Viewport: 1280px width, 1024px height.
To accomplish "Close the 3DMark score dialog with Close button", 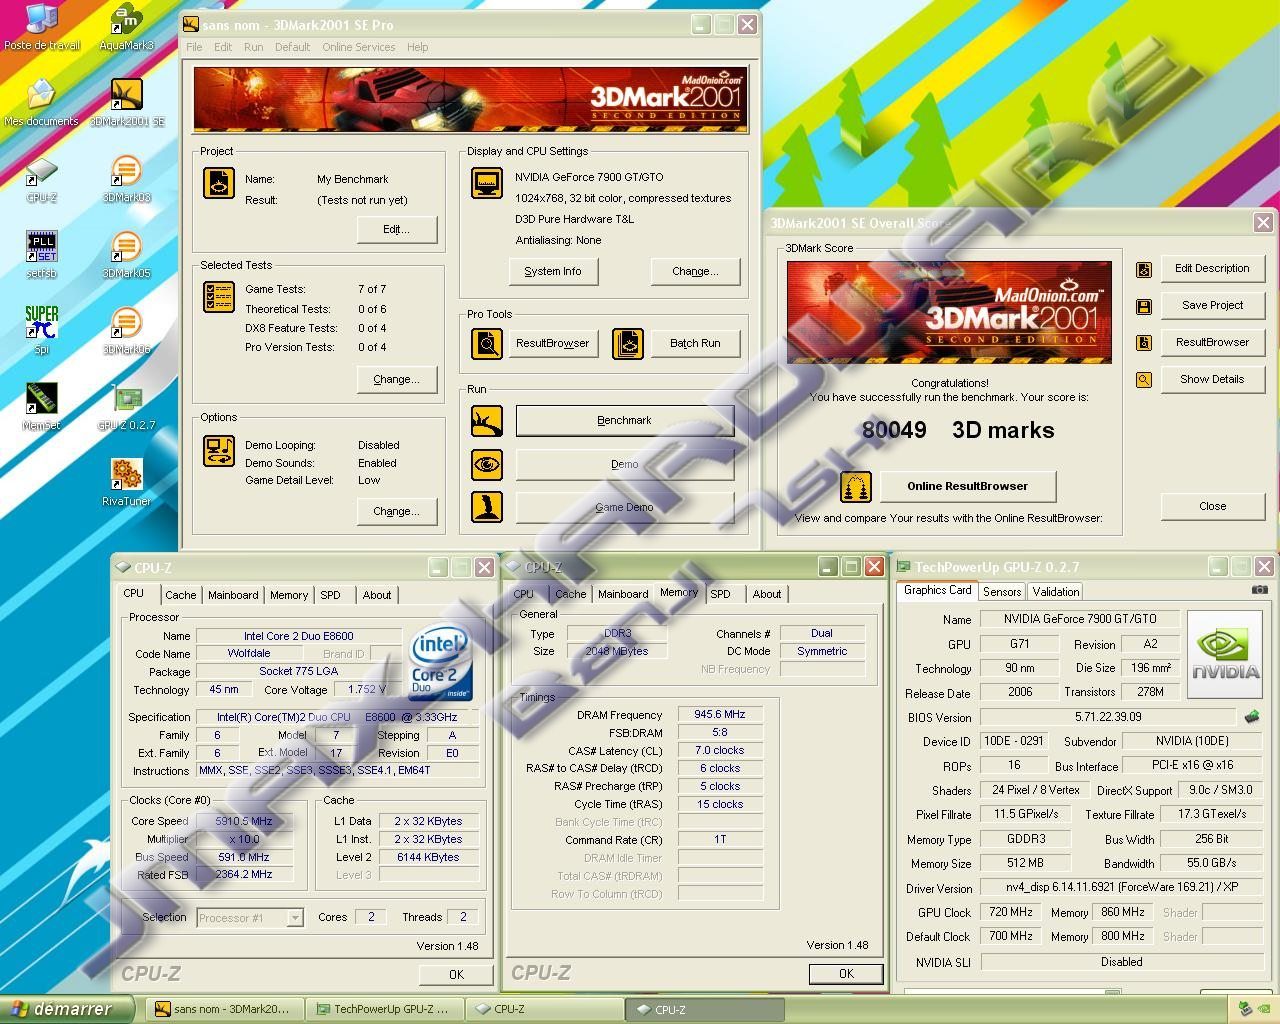I will [x=1212, y=506].
